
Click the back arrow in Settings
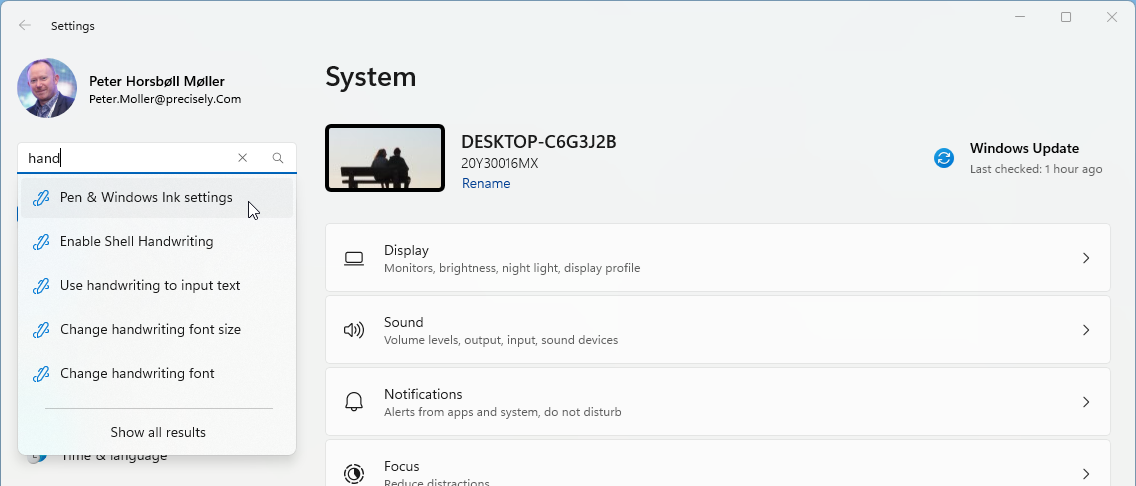click(x=25, y=25)
